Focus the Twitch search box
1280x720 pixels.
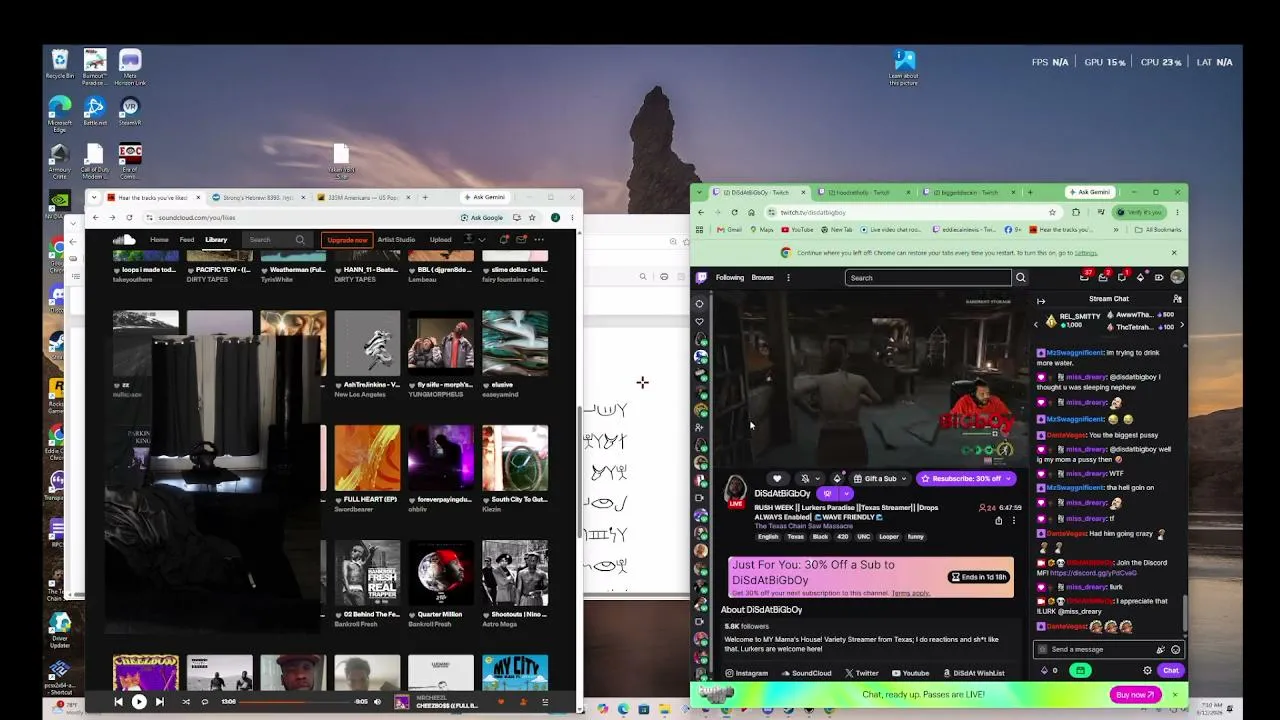928,278
